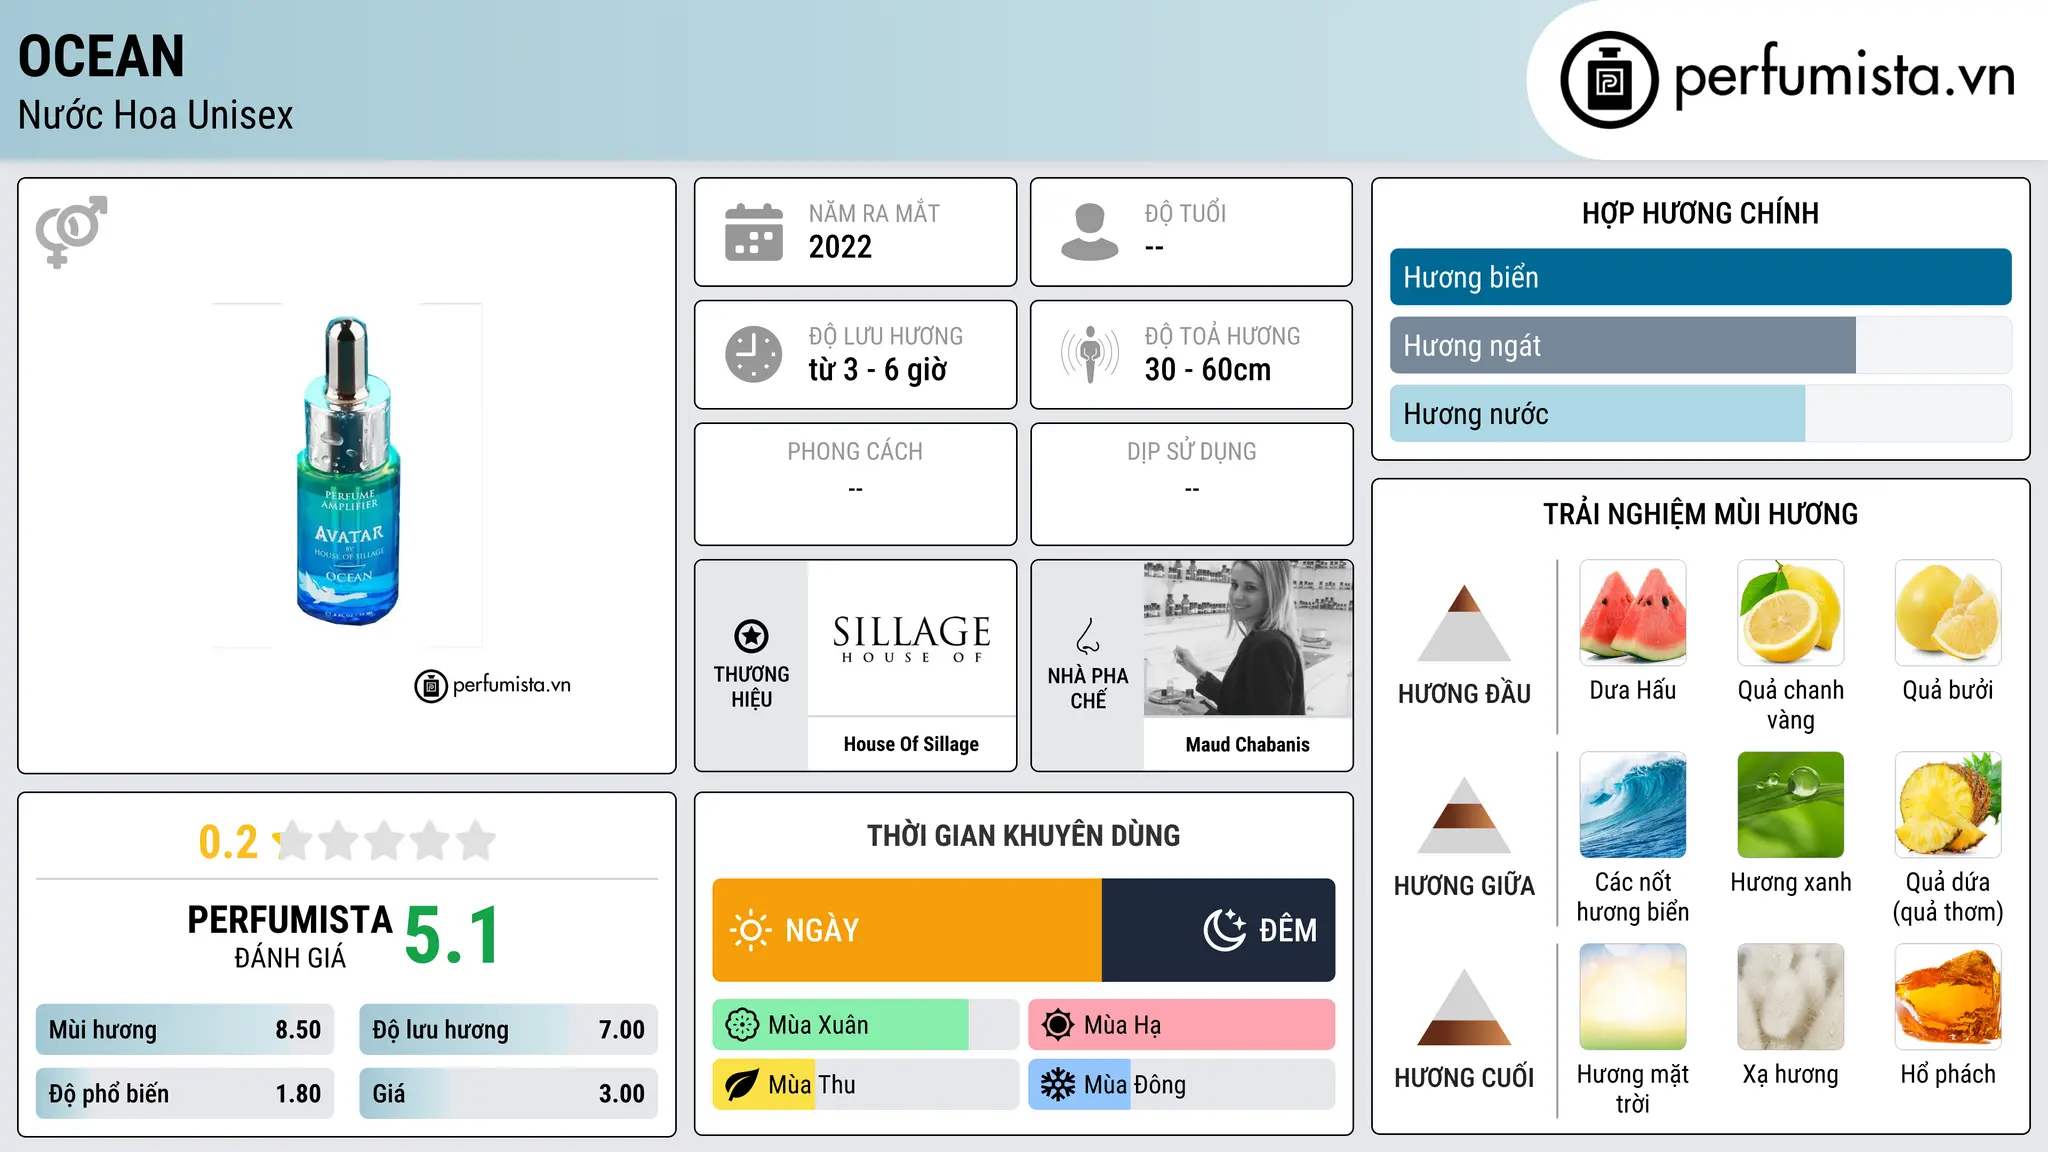This screenshot has width=2048, height=1152.
Task: Click the Perfumista score 5.1
Action: [452, 936]
